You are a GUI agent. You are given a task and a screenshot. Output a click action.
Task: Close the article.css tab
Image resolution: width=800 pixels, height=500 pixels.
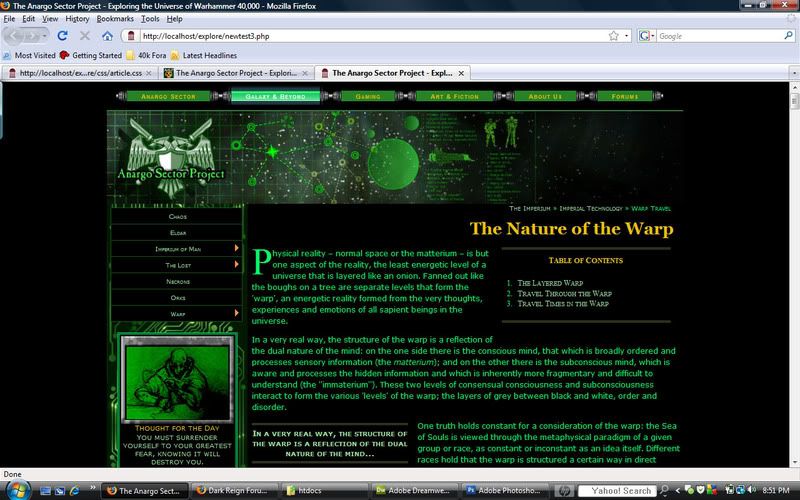pyautogui.click(x=148, y=73)
